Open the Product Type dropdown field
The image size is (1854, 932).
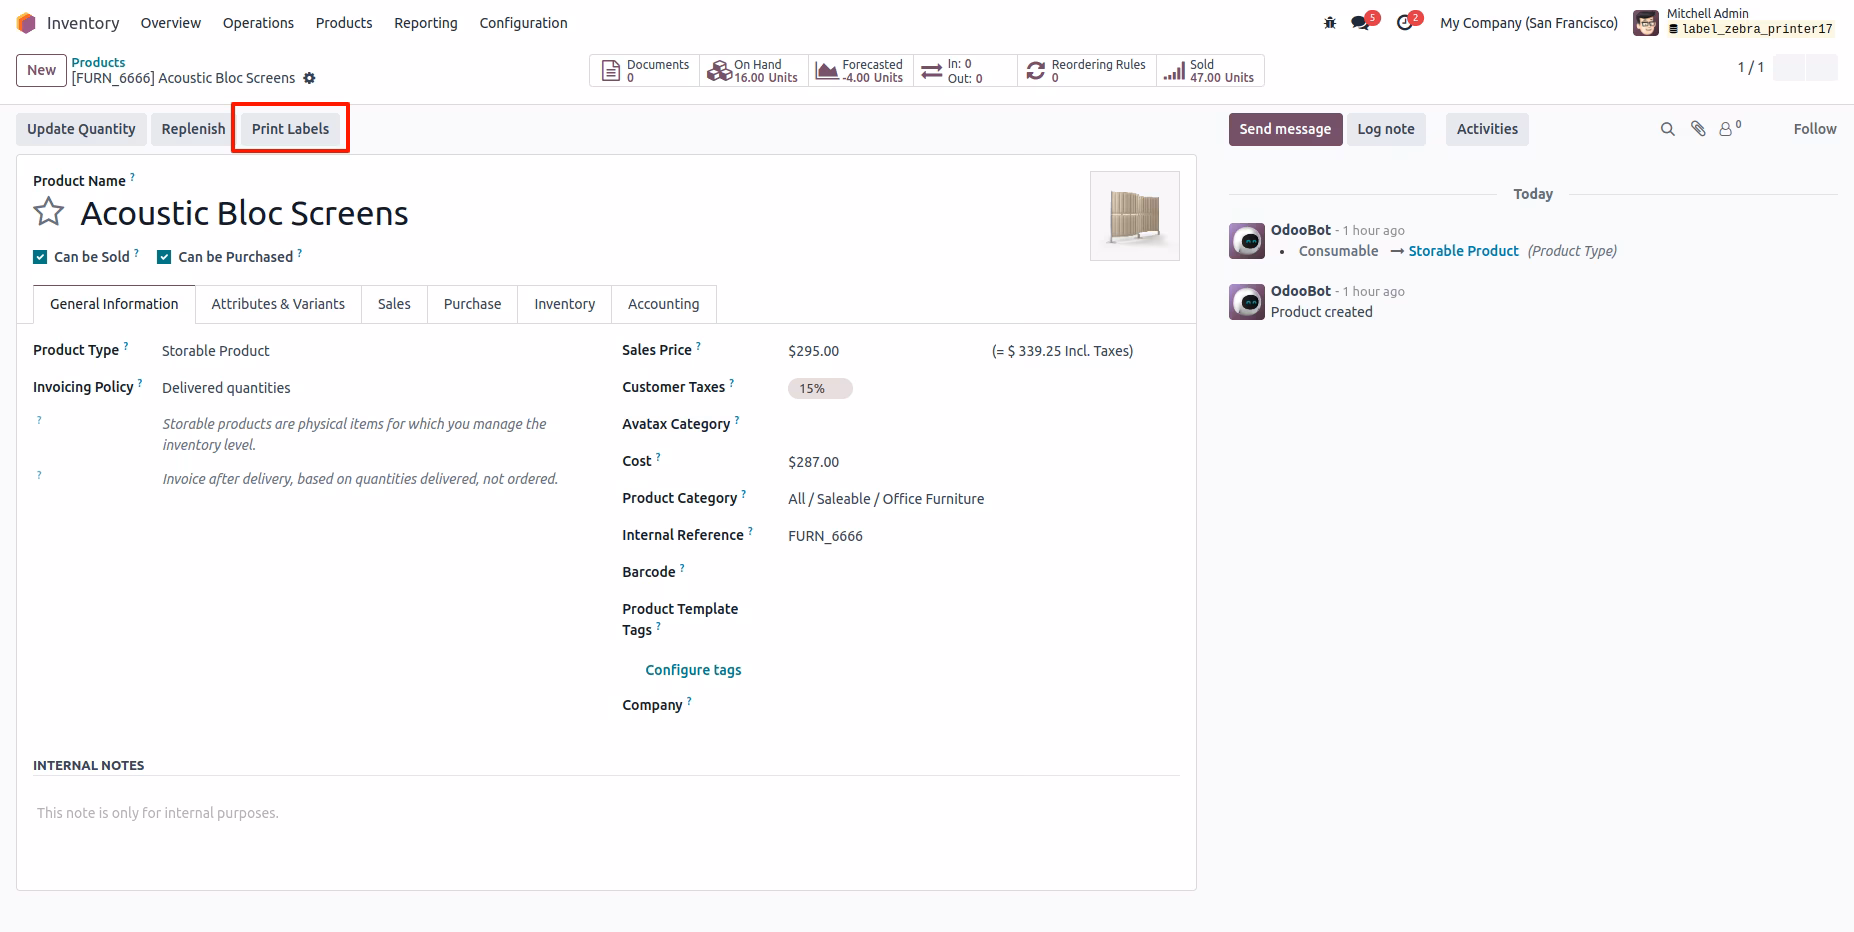(372, 351)
